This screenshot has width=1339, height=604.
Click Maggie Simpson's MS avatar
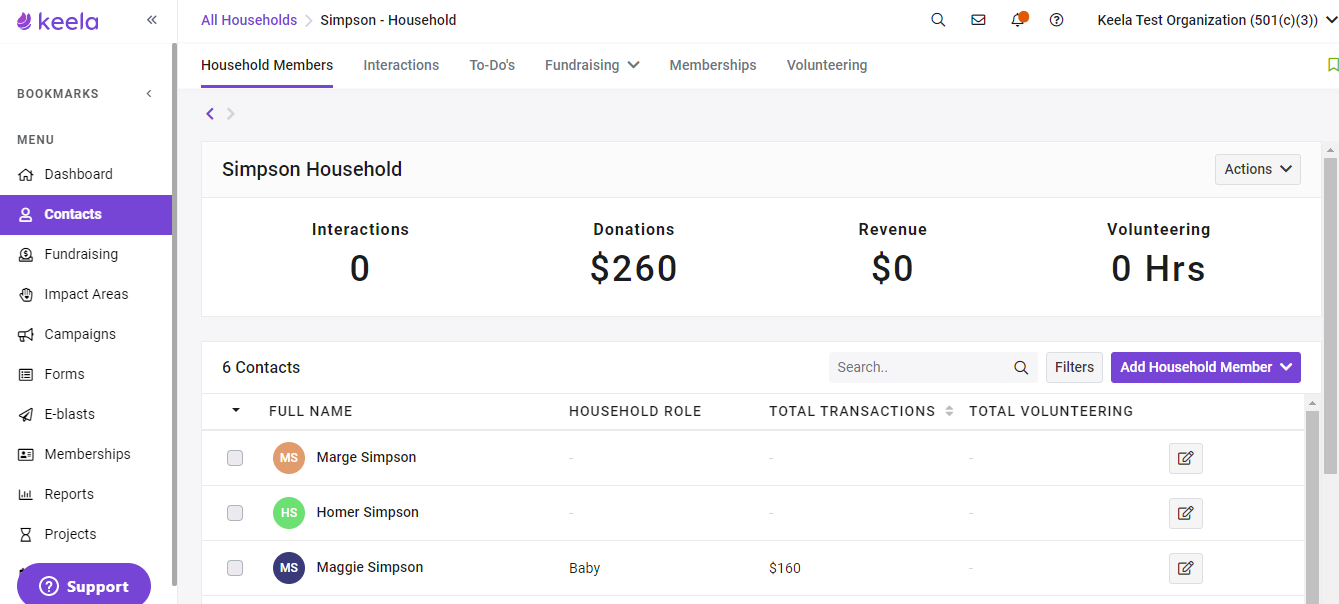coord(289,568)
